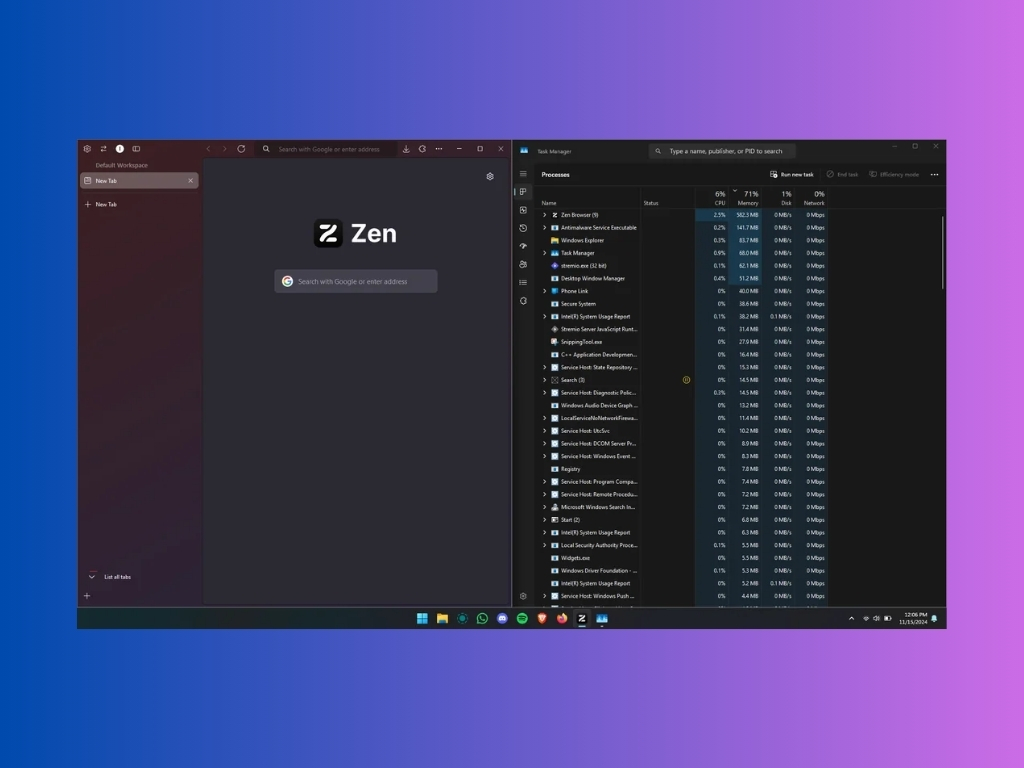This screenshot has height=768, width=1024.
Task: Click the plus New Tab button in Zen sidebar
Action: pos(101,204)
